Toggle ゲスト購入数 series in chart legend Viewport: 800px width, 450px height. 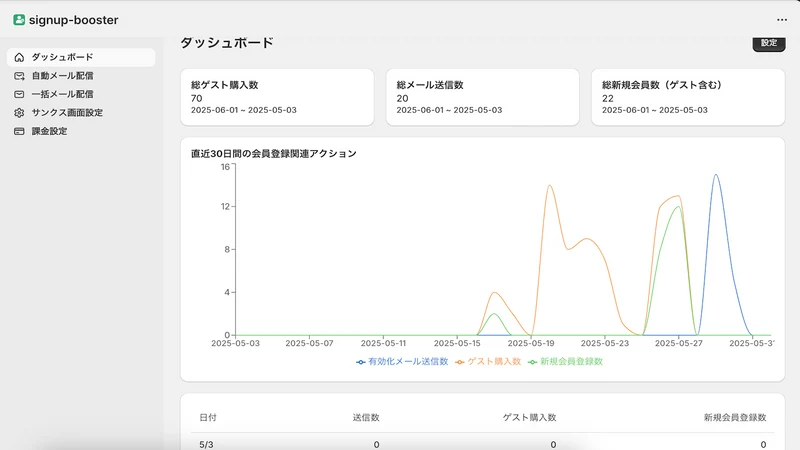(x=488, y=362)
